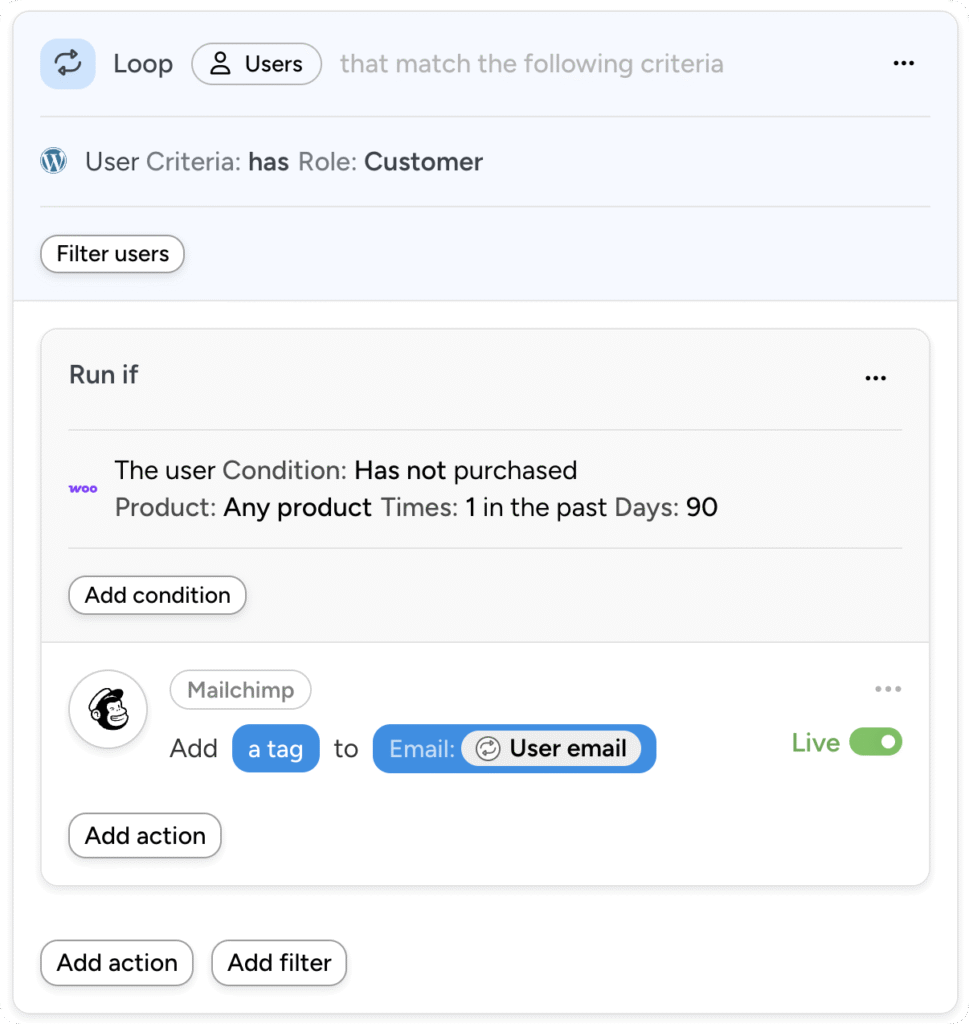Click Add condition under the Run if card

(x=156, y=595)
